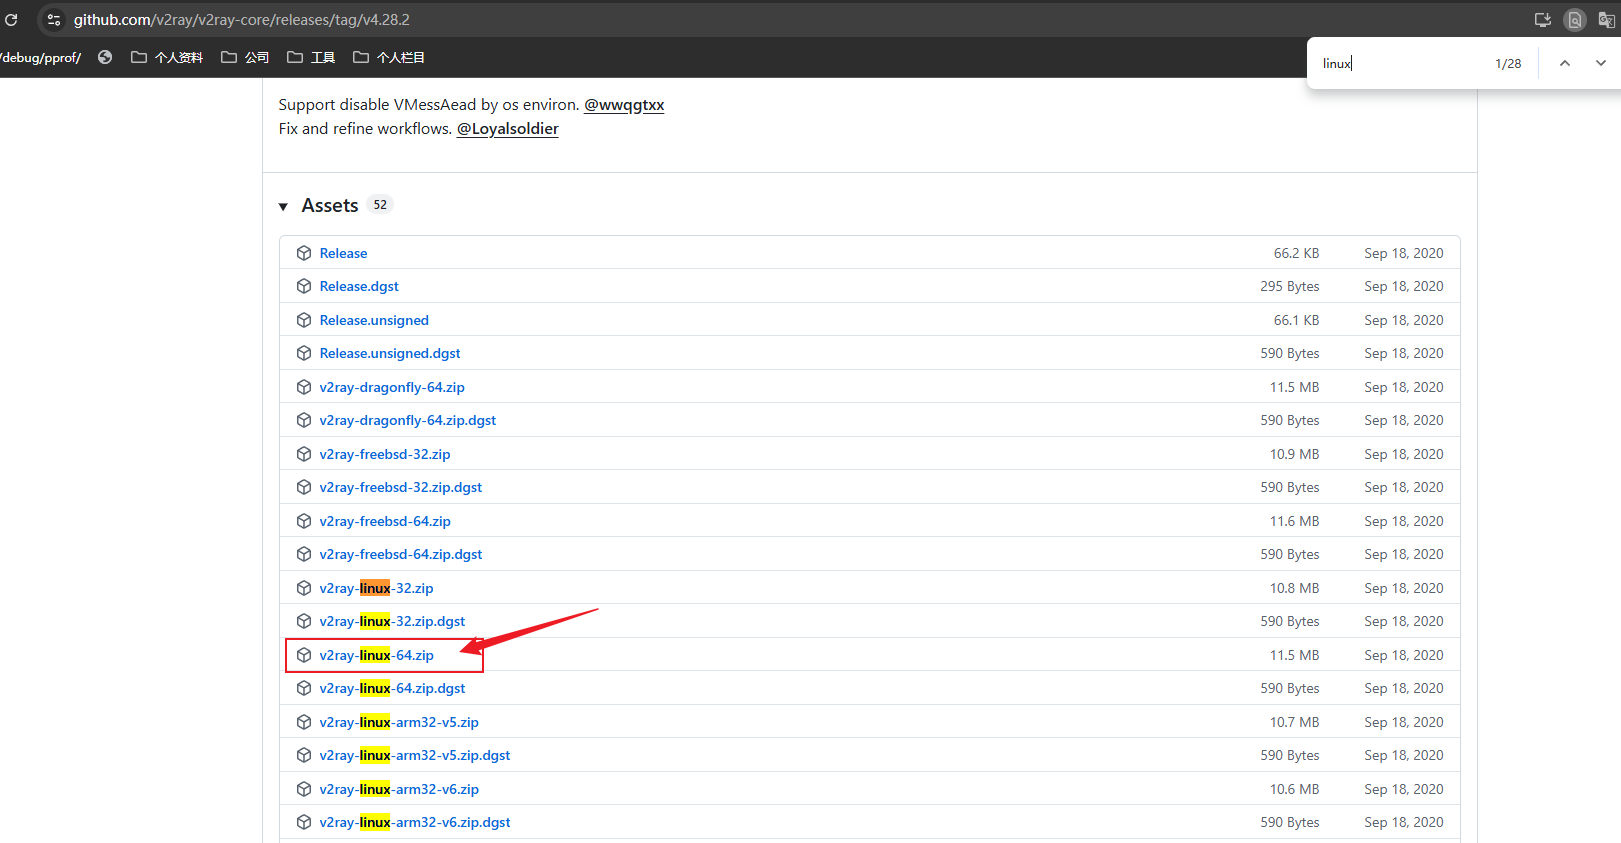Reload the page with the refresh icon

point(11,19)
